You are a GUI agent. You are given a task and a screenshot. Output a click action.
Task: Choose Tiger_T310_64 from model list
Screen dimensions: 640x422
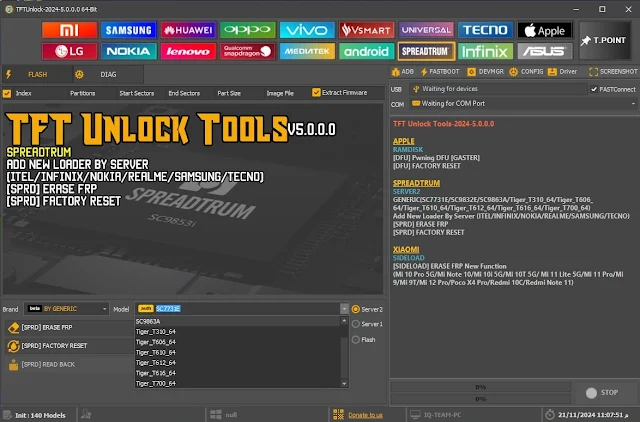click(x=238, y=332)
